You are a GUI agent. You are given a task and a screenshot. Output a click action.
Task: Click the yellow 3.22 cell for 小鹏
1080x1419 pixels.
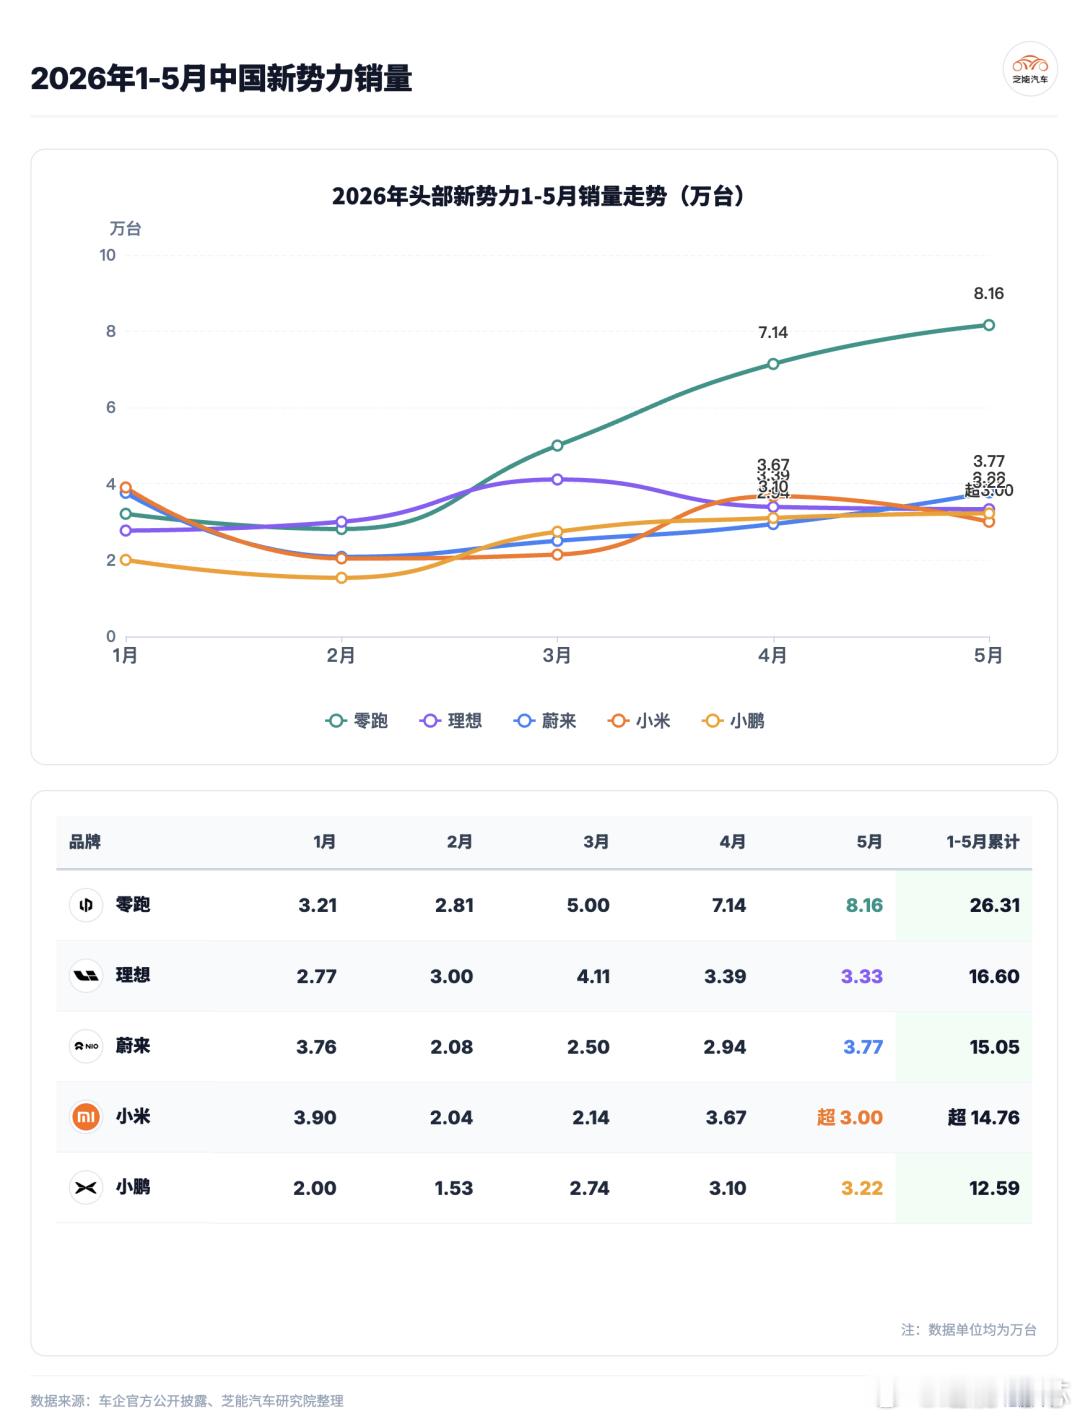pos(862,1188)
